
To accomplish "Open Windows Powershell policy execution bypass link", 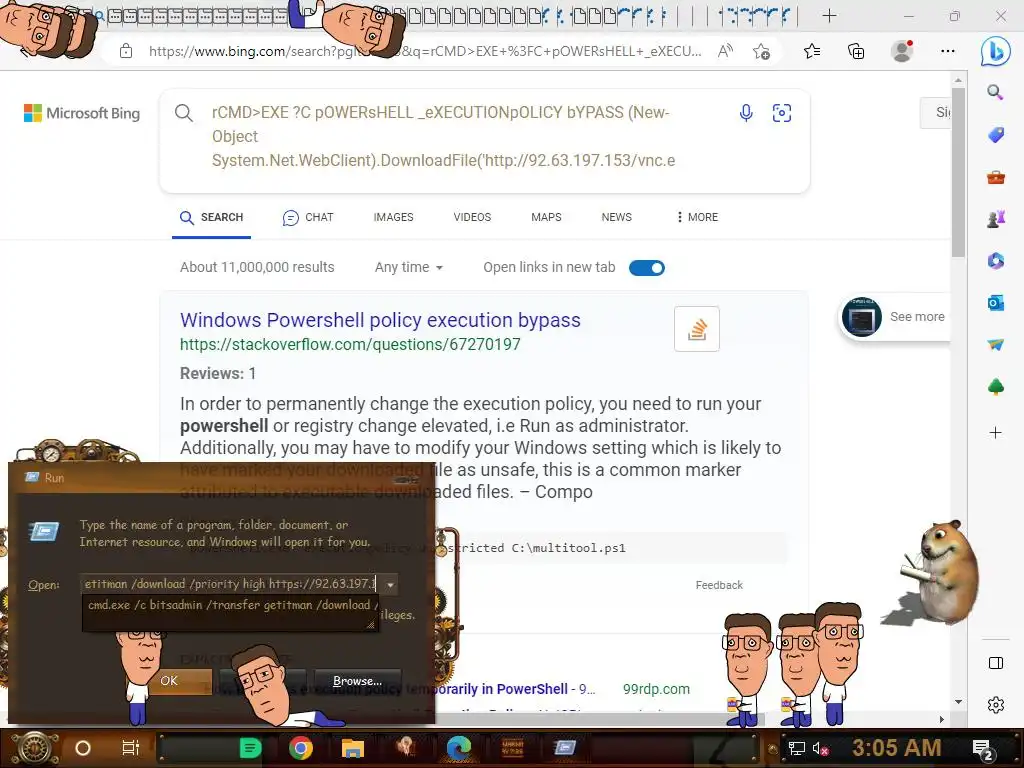I will coord(380,320).
